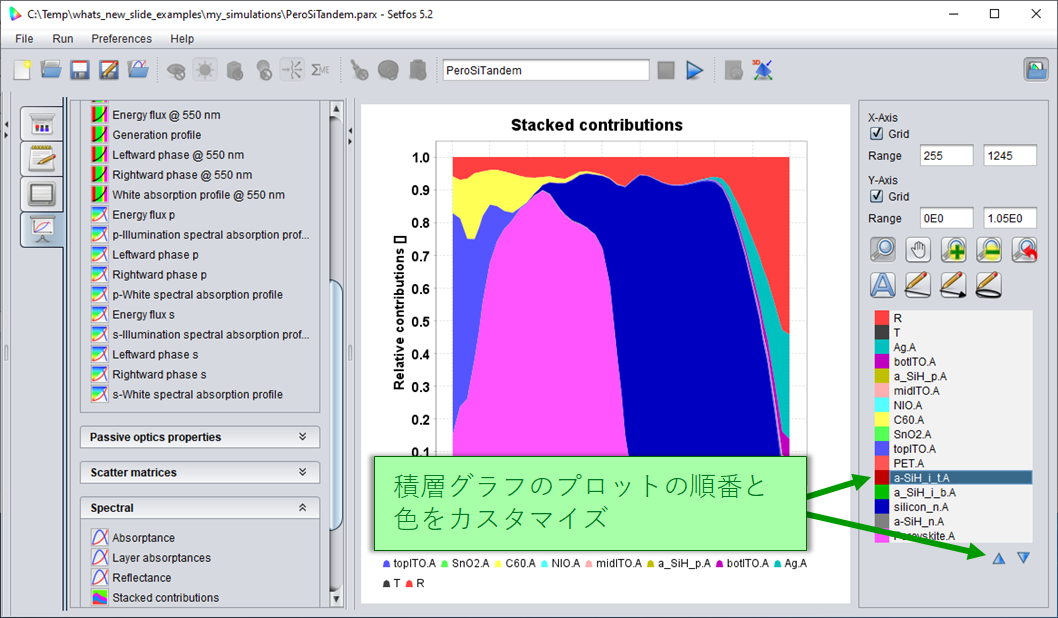Select Layer absorptances result
The height and width of the screenshot is (618, 1058).
point(161,558)
